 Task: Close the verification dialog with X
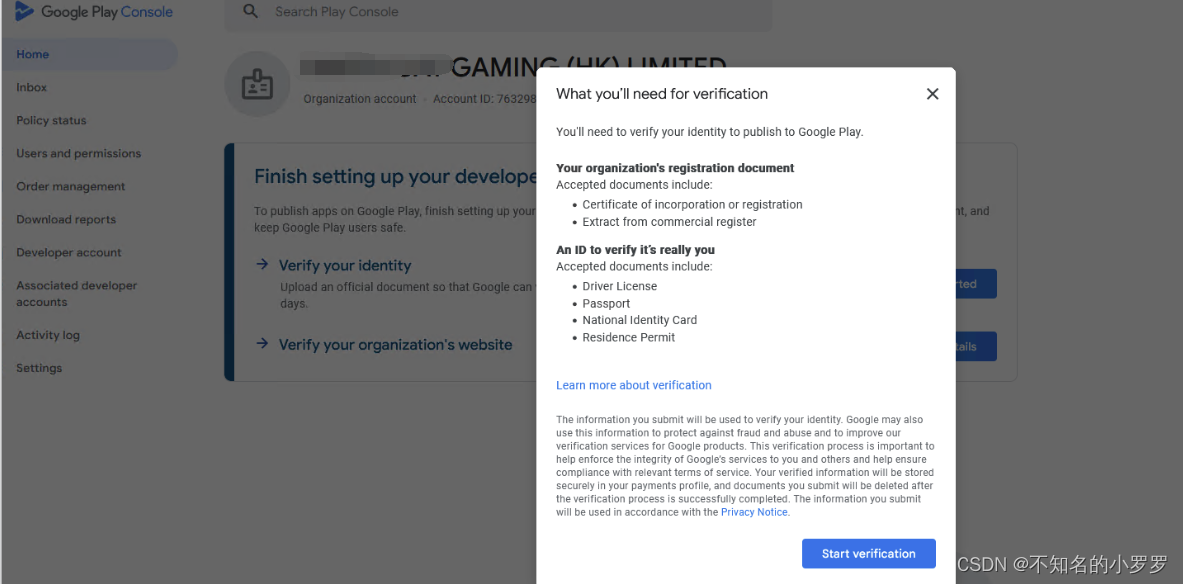coord(933,94)
